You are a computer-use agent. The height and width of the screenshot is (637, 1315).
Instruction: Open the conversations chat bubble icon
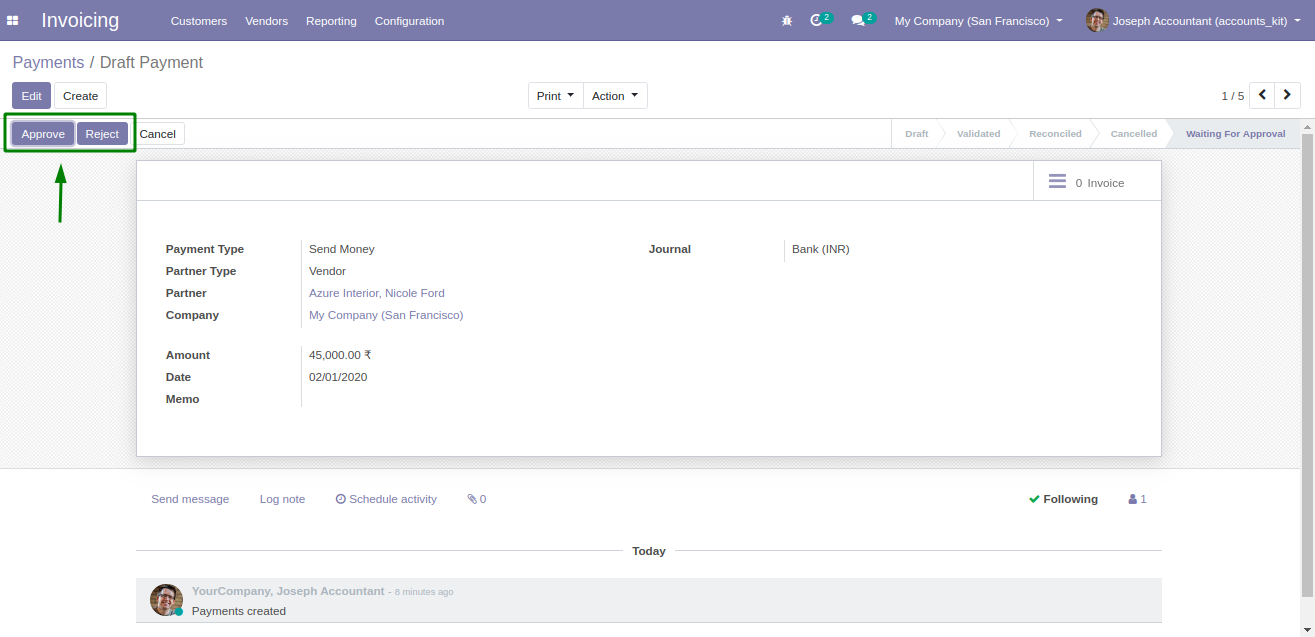(x=857, y=20)
